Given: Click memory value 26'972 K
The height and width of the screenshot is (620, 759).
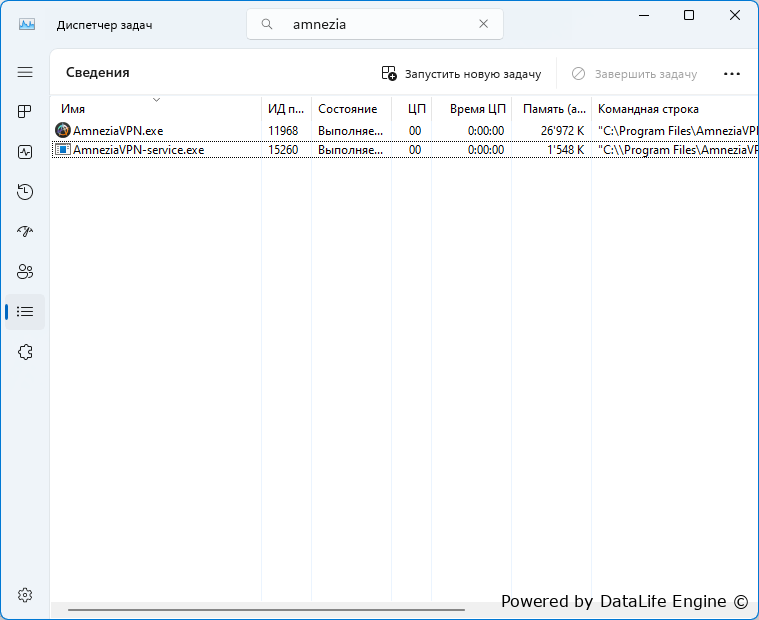Looking at the screenshot, I should coord(562,131).
